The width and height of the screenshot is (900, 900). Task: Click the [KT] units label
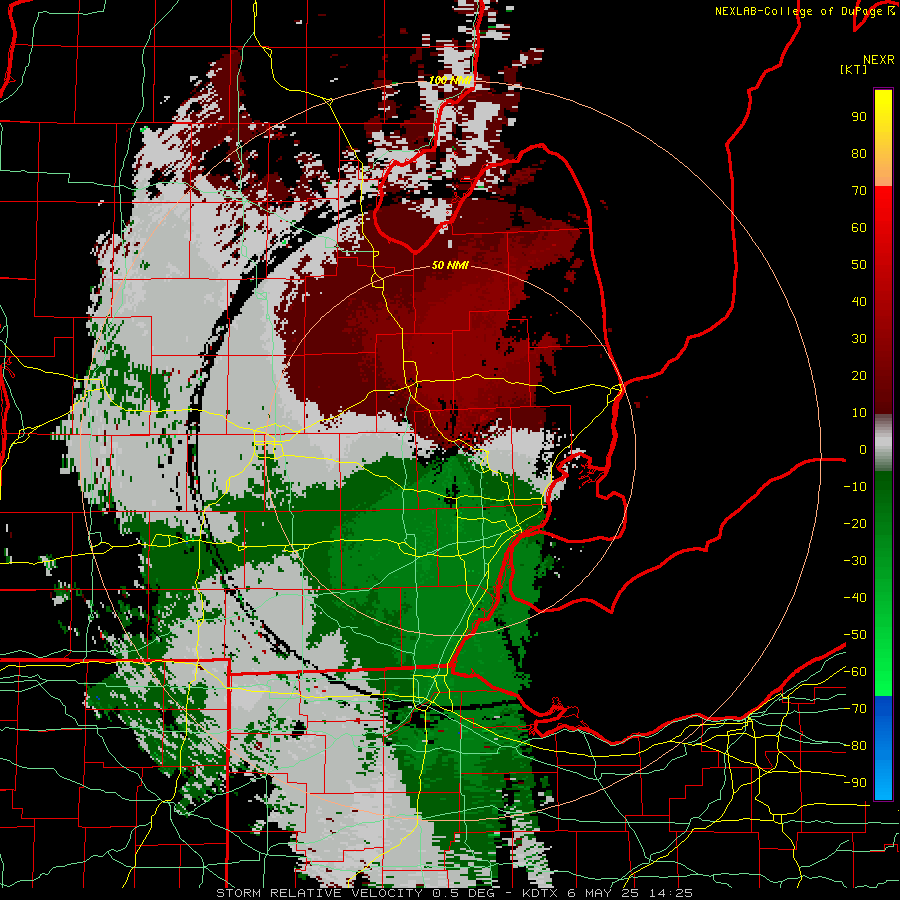[x=854, y=69]
